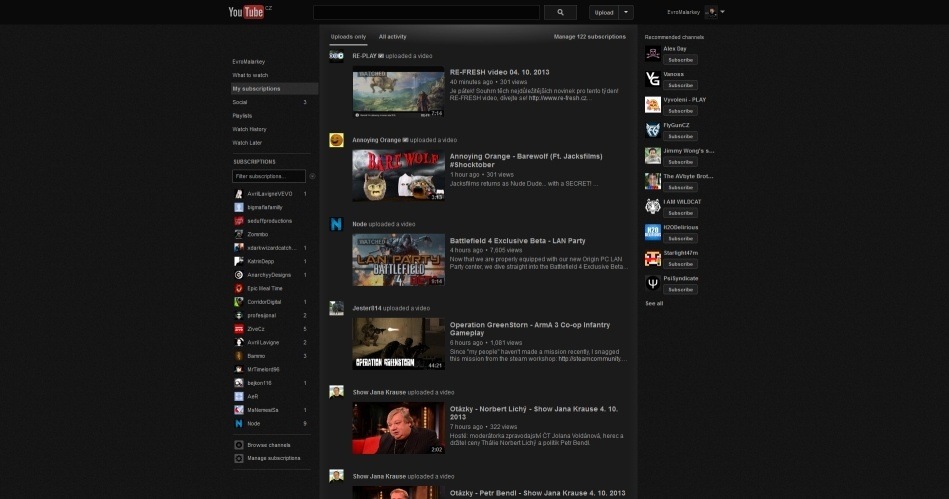Select the xdarkwizardcatch subscription entry

point(271,248)
